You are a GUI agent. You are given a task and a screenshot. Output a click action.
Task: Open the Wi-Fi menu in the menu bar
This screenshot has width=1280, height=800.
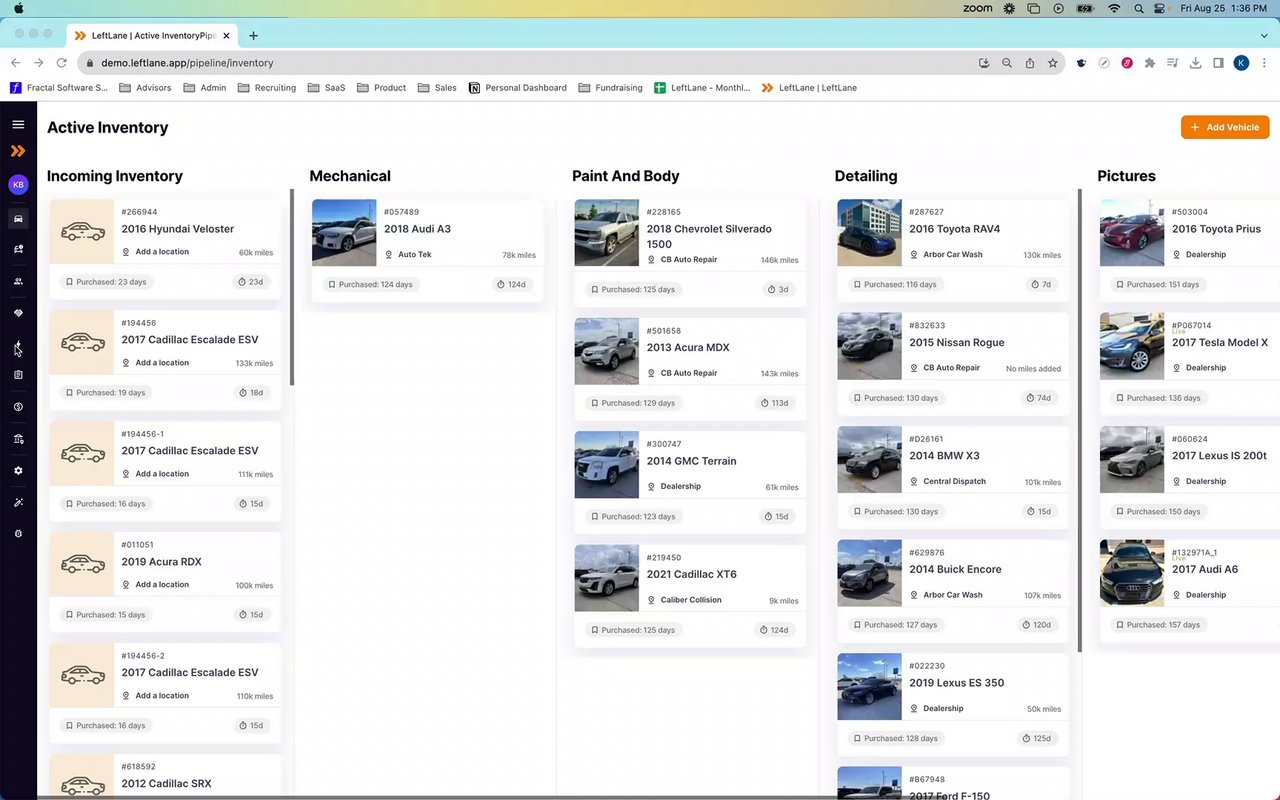[x=1114, y=8]
